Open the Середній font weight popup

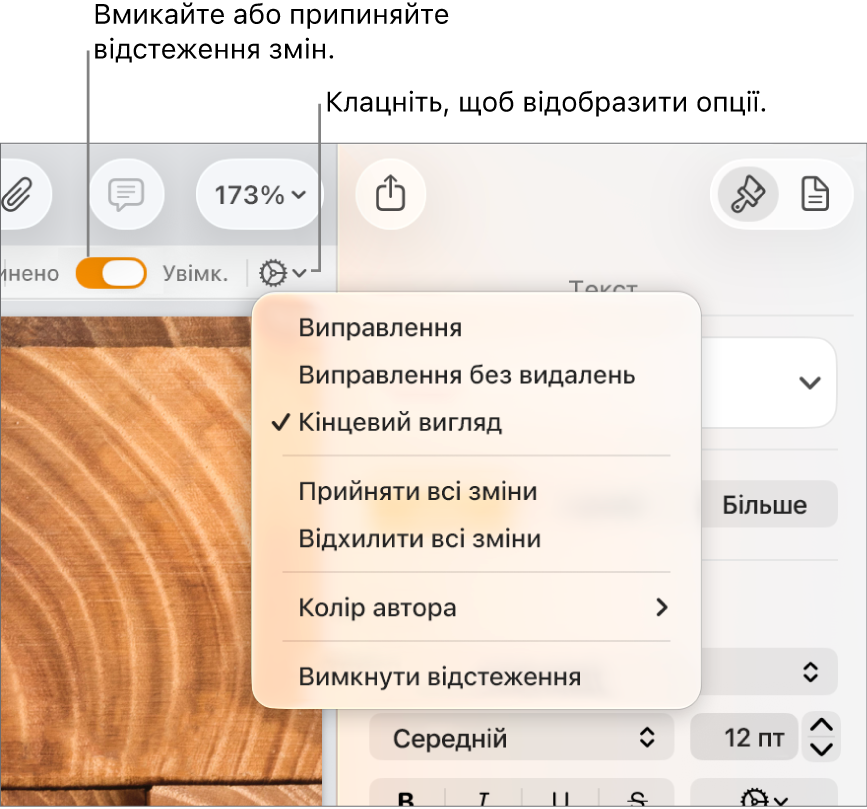click(x=521, y=738)
